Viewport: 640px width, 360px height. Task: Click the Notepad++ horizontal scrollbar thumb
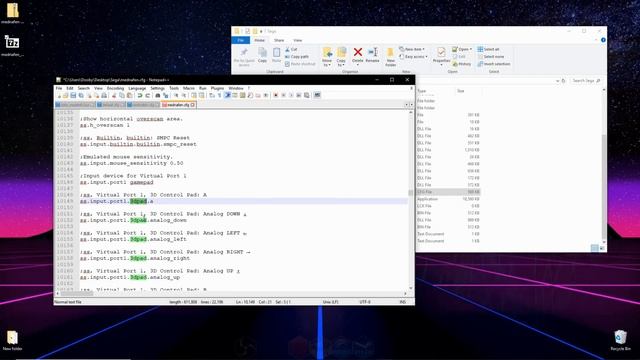coord(77,293)
